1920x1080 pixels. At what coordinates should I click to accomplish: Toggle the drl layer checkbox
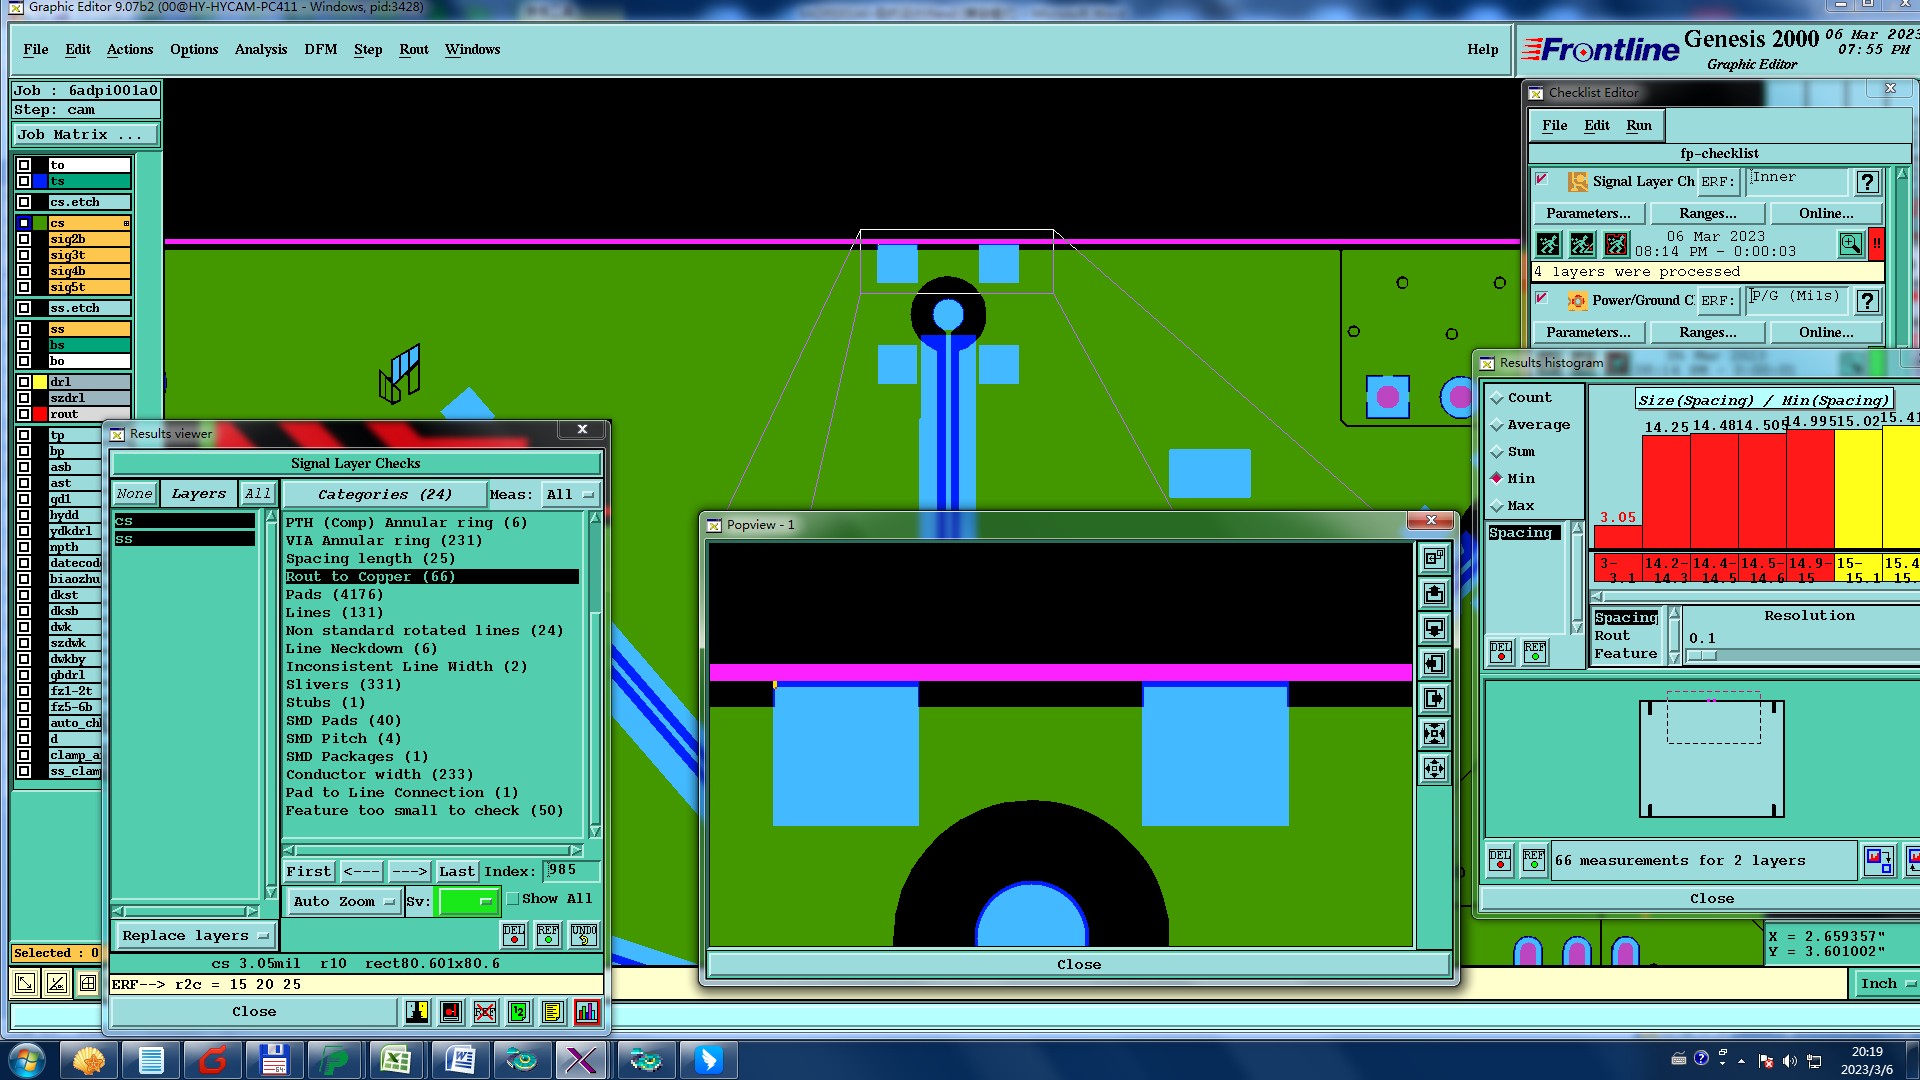pos(24,382)
